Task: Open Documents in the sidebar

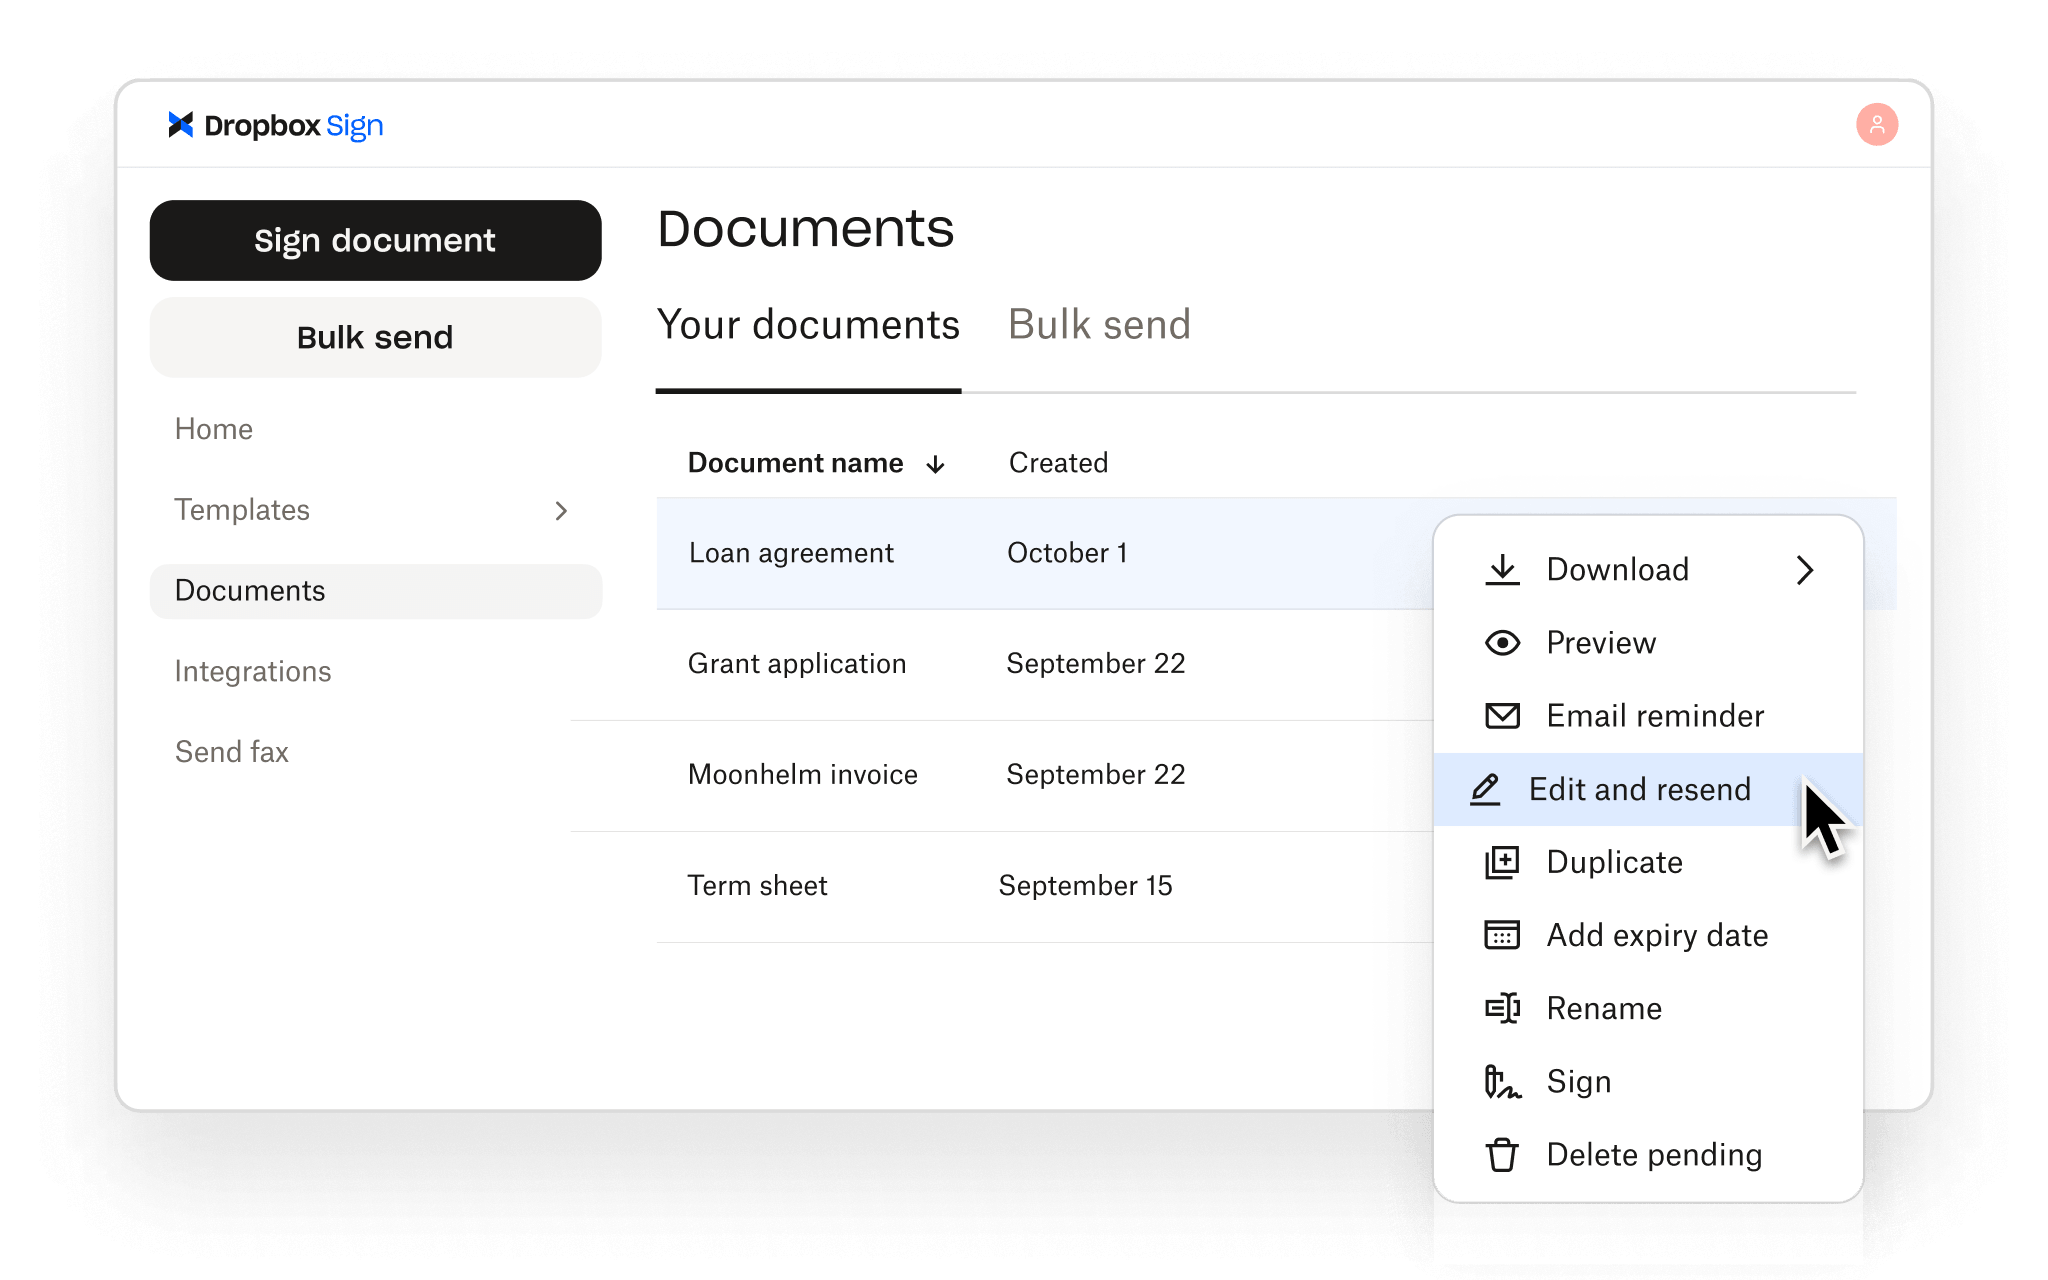Action: pos(375,591)
